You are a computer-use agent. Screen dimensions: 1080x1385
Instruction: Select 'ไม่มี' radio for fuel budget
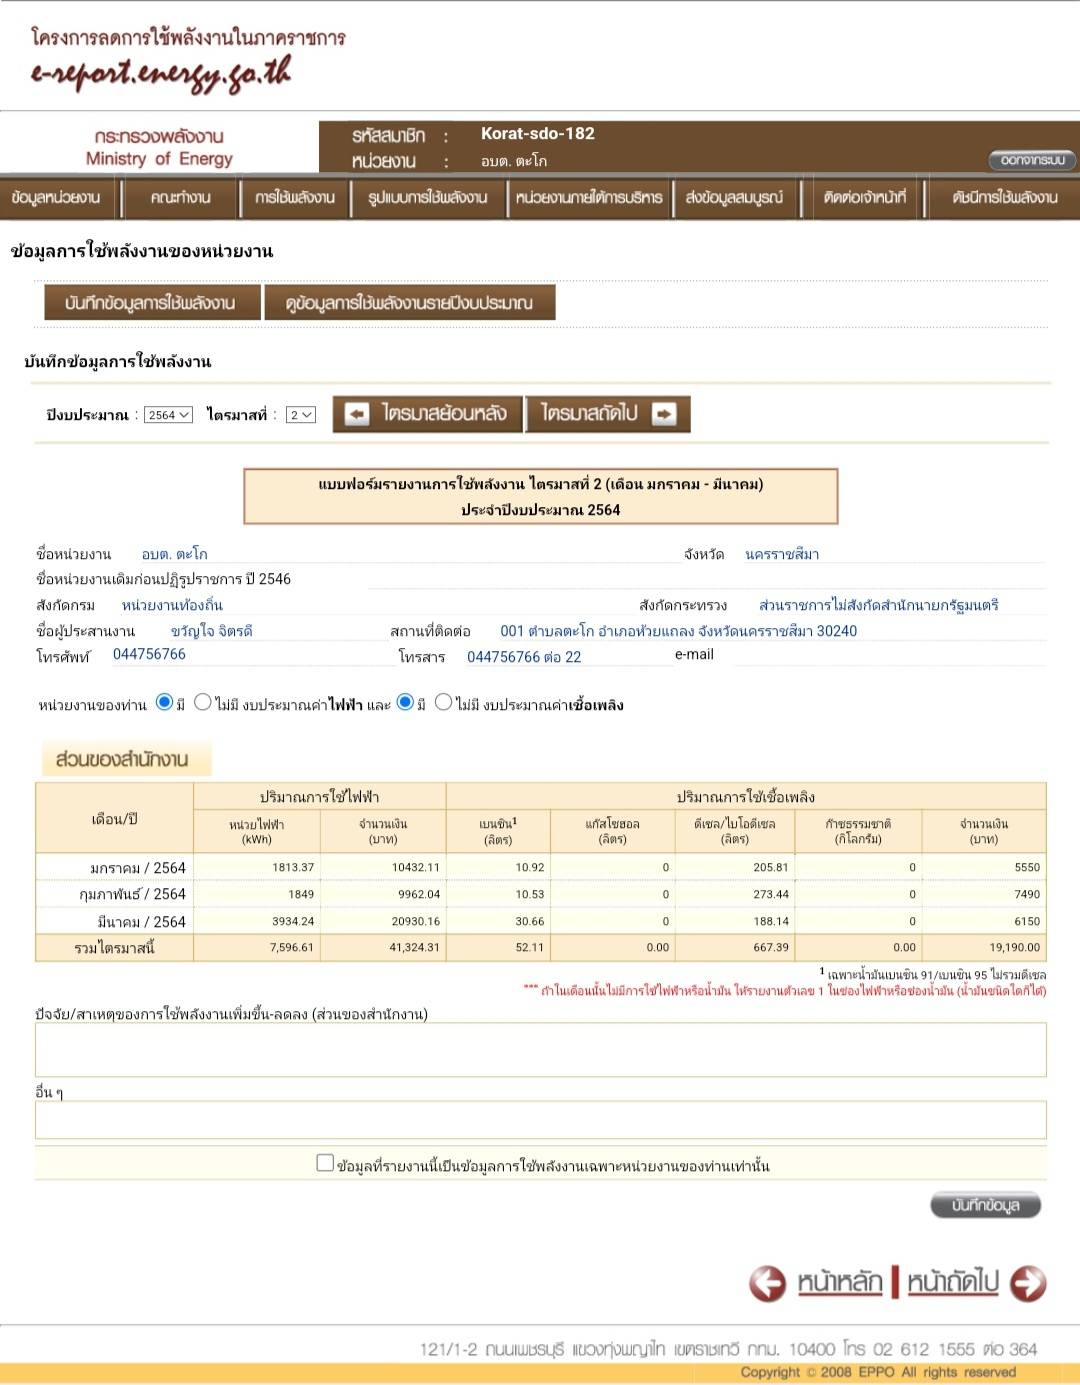click(444, 702)
